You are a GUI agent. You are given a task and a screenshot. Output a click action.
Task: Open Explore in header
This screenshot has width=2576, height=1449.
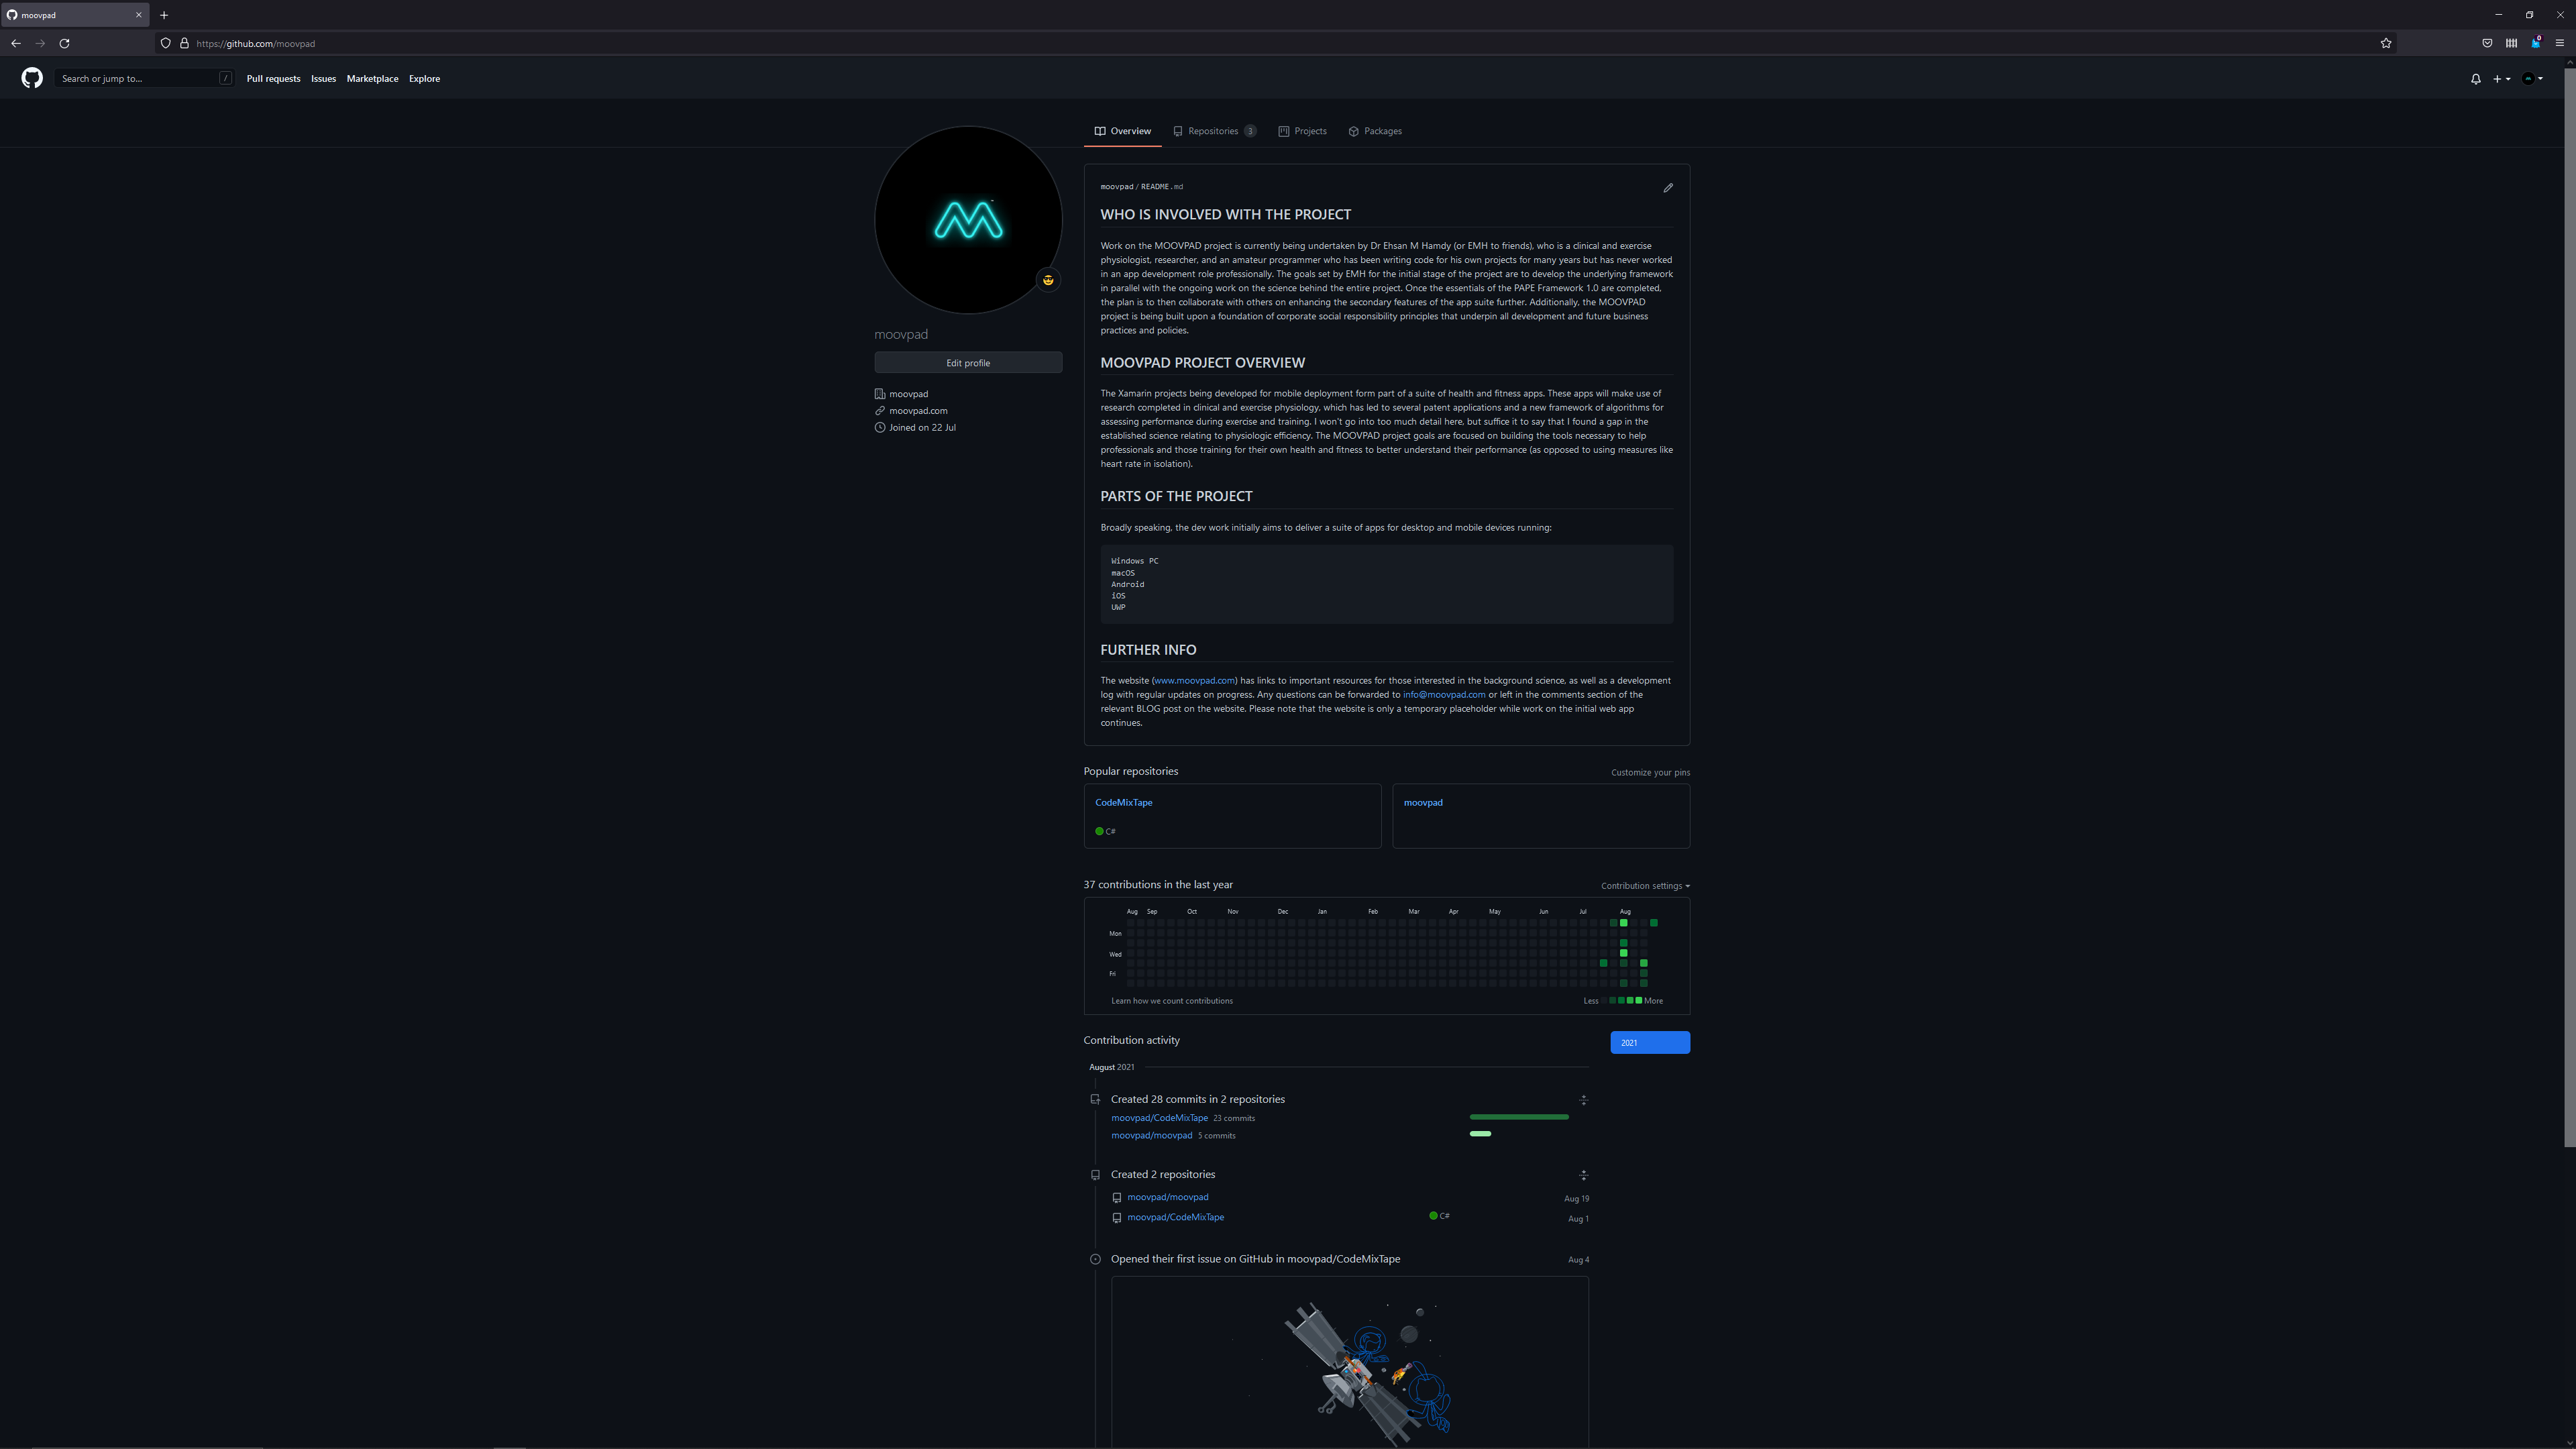coord(424,79)
